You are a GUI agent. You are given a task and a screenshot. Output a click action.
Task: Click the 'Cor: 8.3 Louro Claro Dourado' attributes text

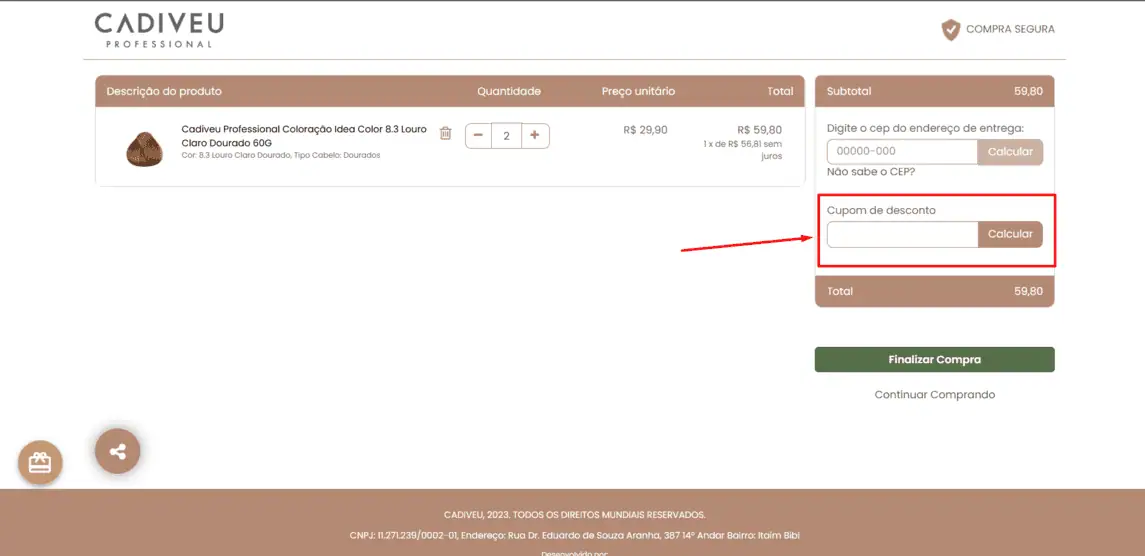(280, 156)
